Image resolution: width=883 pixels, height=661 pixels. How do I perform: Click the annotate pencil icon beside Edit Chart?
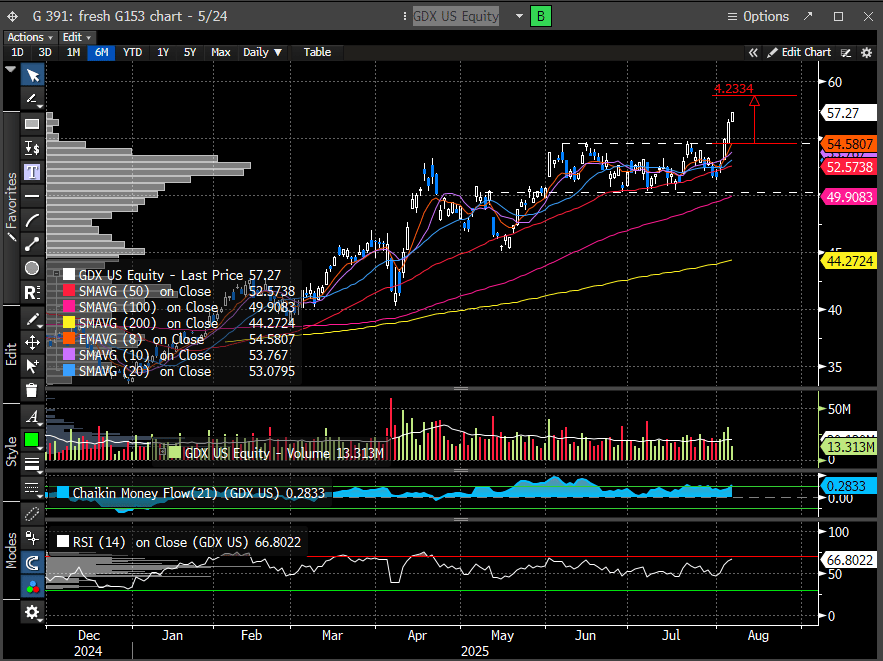click(845, 52)
